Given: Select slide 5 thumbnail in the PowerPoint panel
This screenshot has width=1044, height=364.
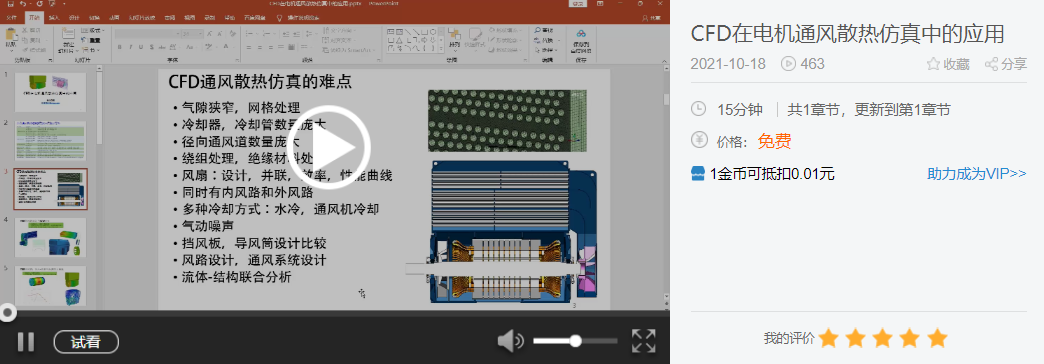Looking at the screenshot, I should [x=51, y=286].
